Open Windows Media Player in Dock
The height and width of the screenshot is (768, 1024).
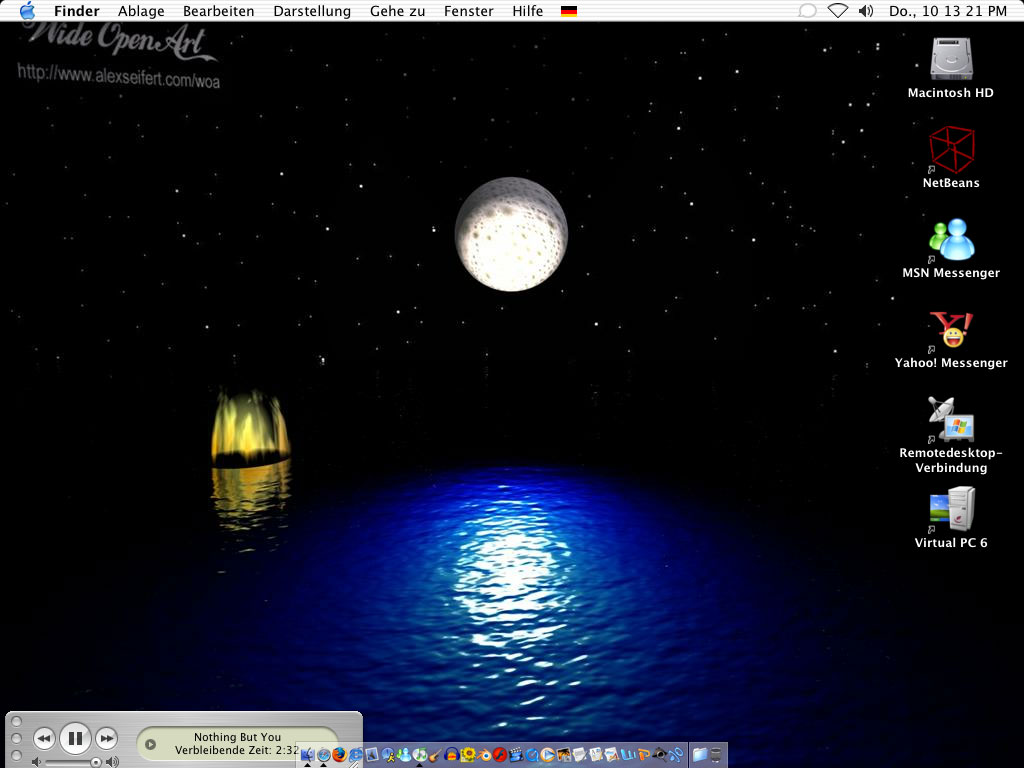pyautogui.click(x=547, y=755)
